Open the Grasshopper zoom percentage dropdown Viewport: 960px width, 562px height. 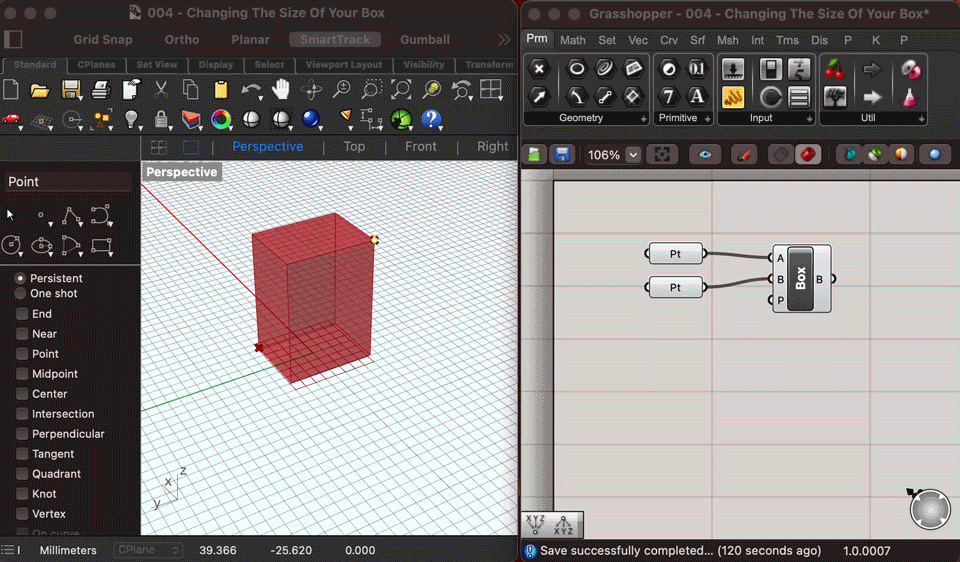[634, 155]
